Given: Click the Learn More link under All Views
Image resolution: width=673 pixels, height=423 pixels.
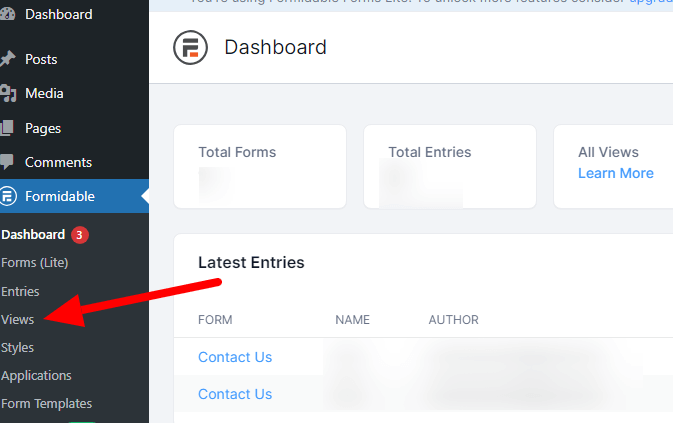Looking at the screenshot, I should coord(615,173).
